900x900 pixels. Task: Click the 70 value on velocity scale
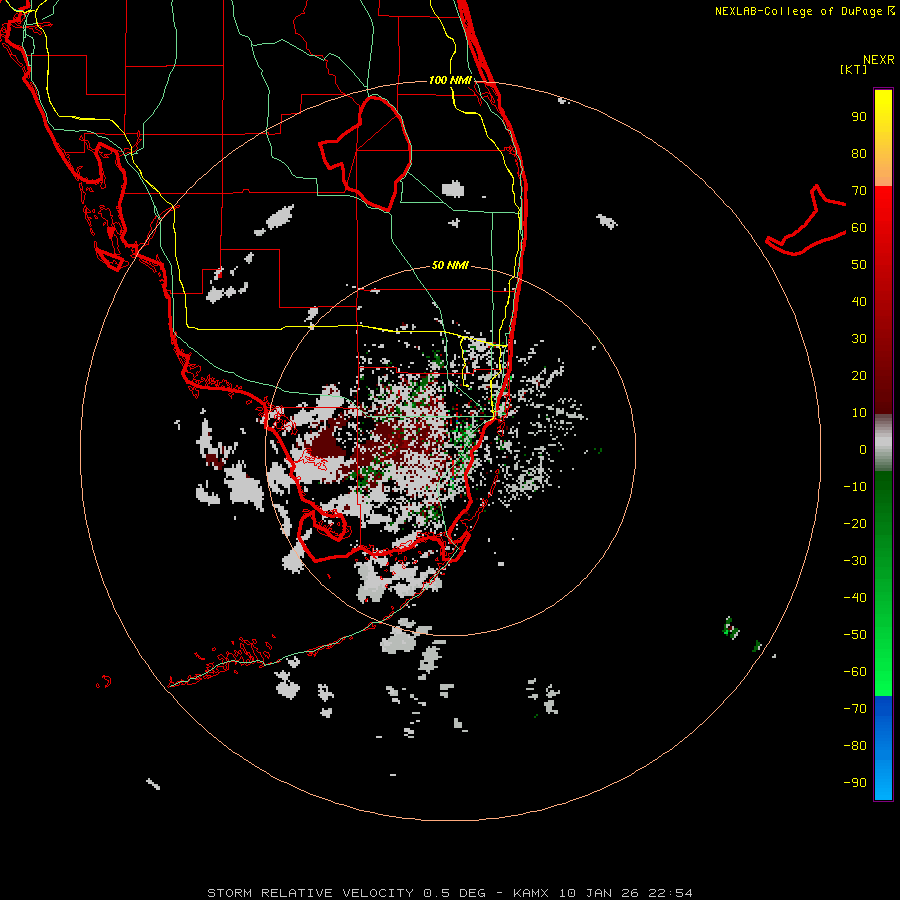click(x=859, y=191)
